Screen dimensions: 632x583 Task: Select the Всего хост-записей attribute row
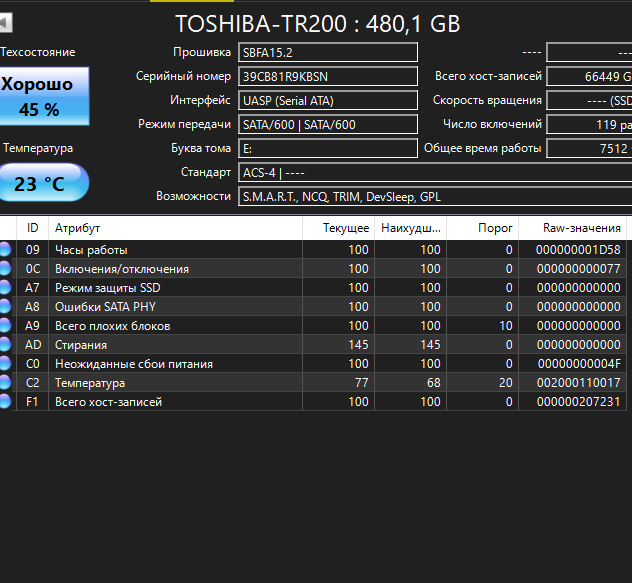coord(313,402)
